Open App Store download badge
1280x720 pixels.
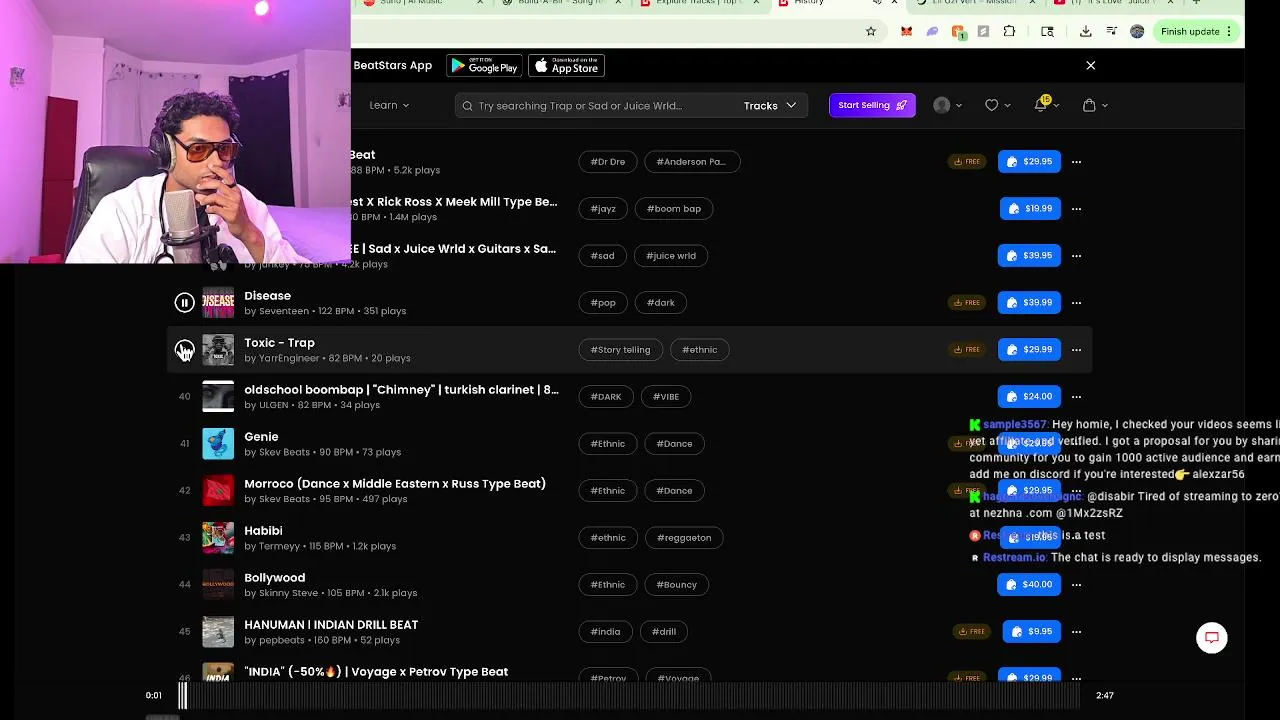[x=566, y=66]
